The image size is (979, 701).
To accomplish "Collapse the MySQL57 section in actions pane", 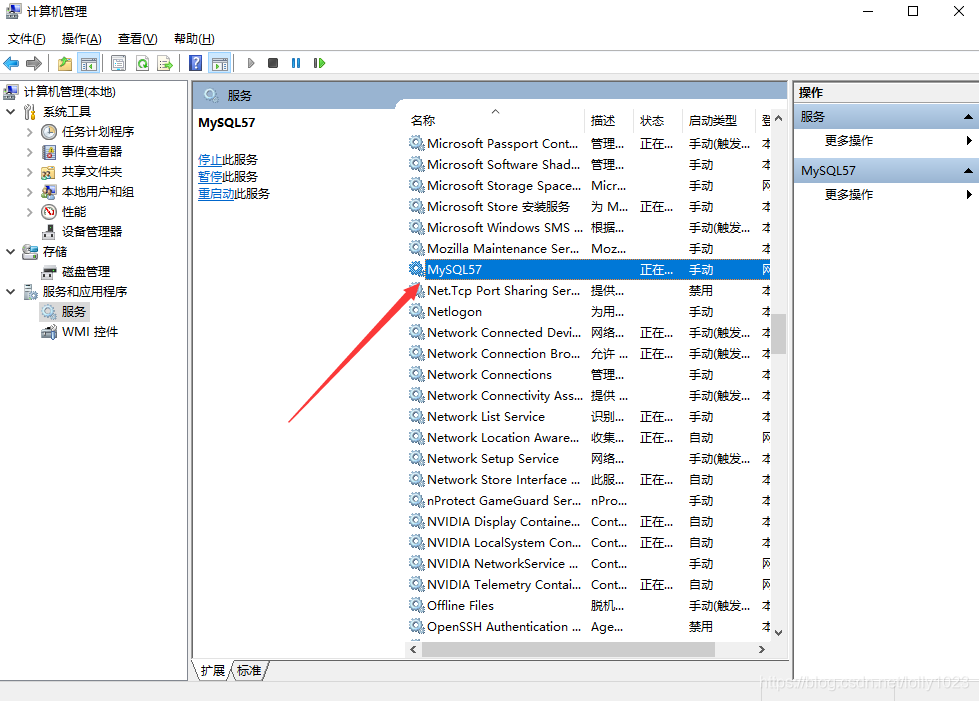I will [x=968, y=170].
